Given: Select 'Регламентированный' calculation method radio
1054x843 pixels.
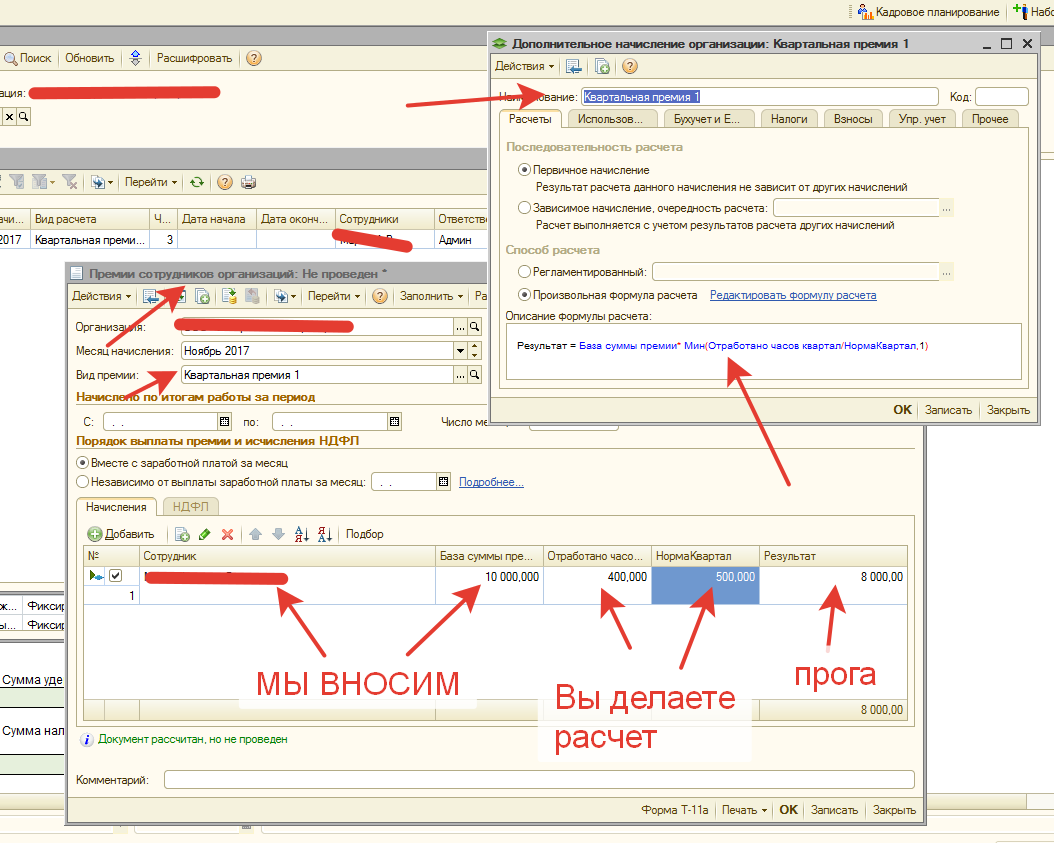Looking at the screenshot, I should (x=525, y=271).
